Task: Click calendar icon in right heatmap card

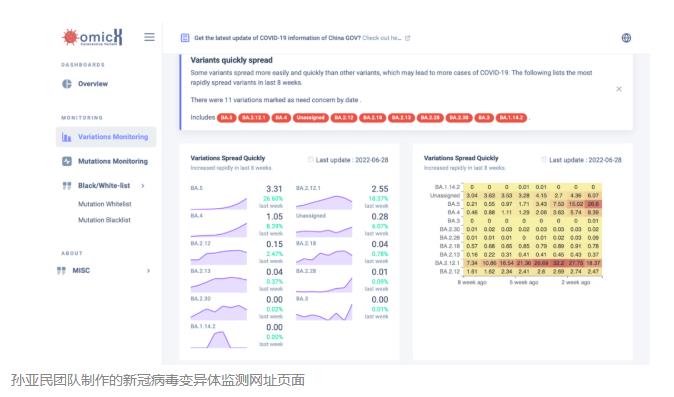Action: tap(544, 160)
